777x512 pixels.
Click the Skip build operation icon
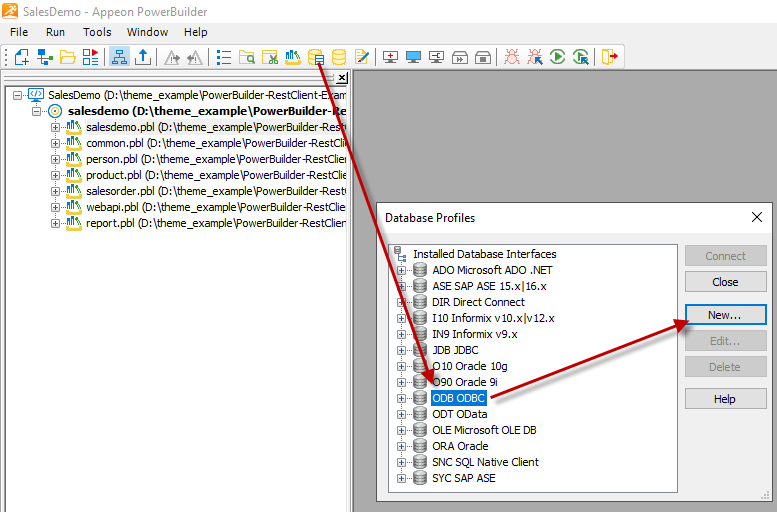[x=460, y=58]
